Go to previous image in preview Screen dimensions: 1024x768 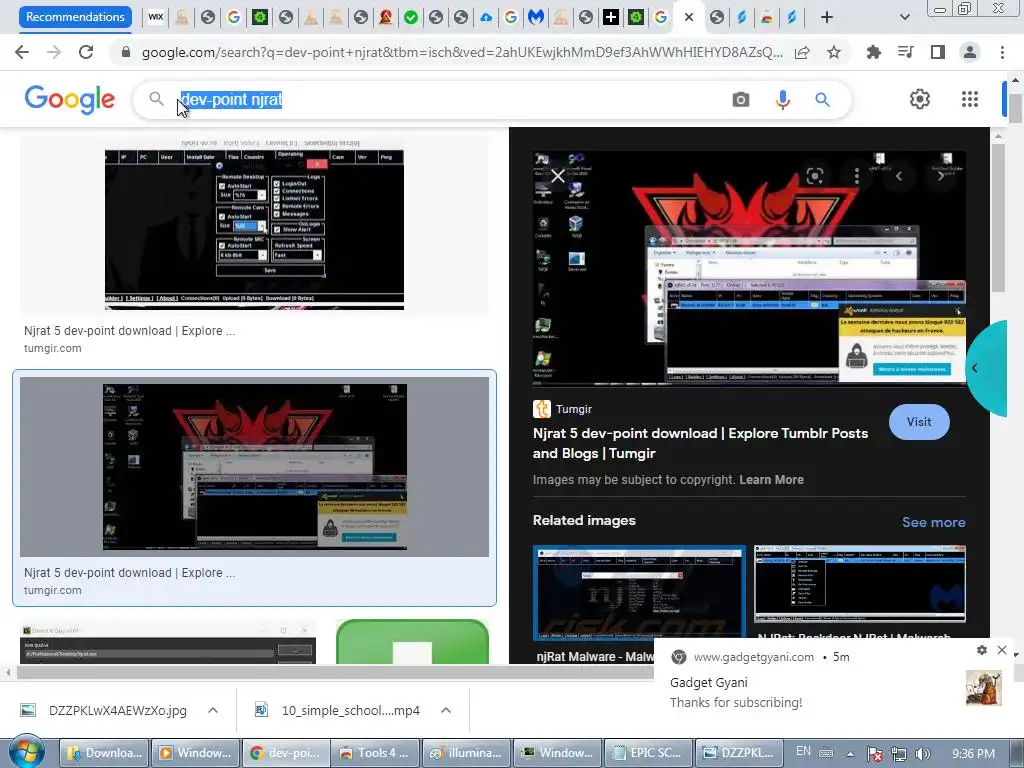tap(899, 176)
